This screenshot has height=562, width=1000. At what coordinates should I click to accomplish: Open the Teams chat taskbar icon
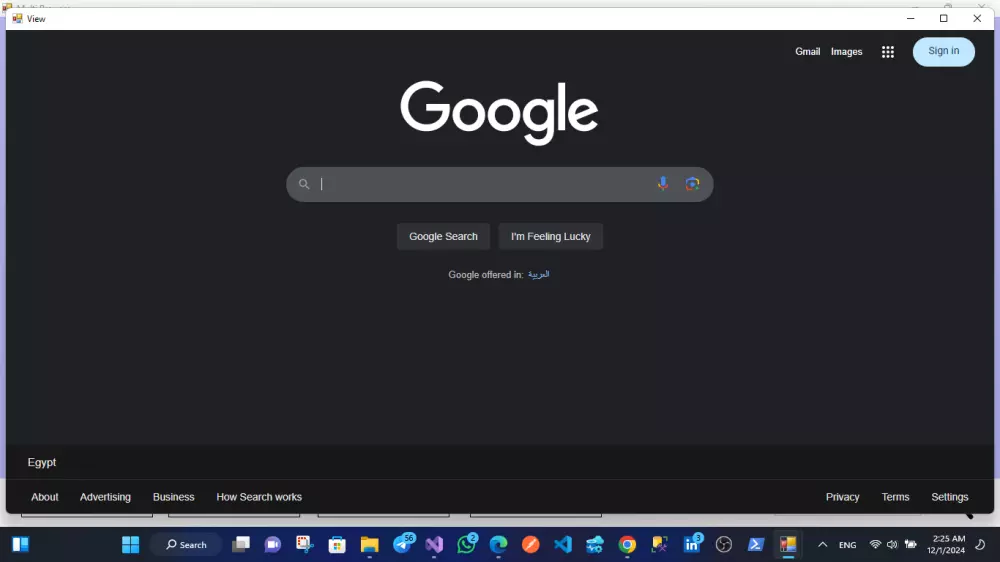click(273, 545)
